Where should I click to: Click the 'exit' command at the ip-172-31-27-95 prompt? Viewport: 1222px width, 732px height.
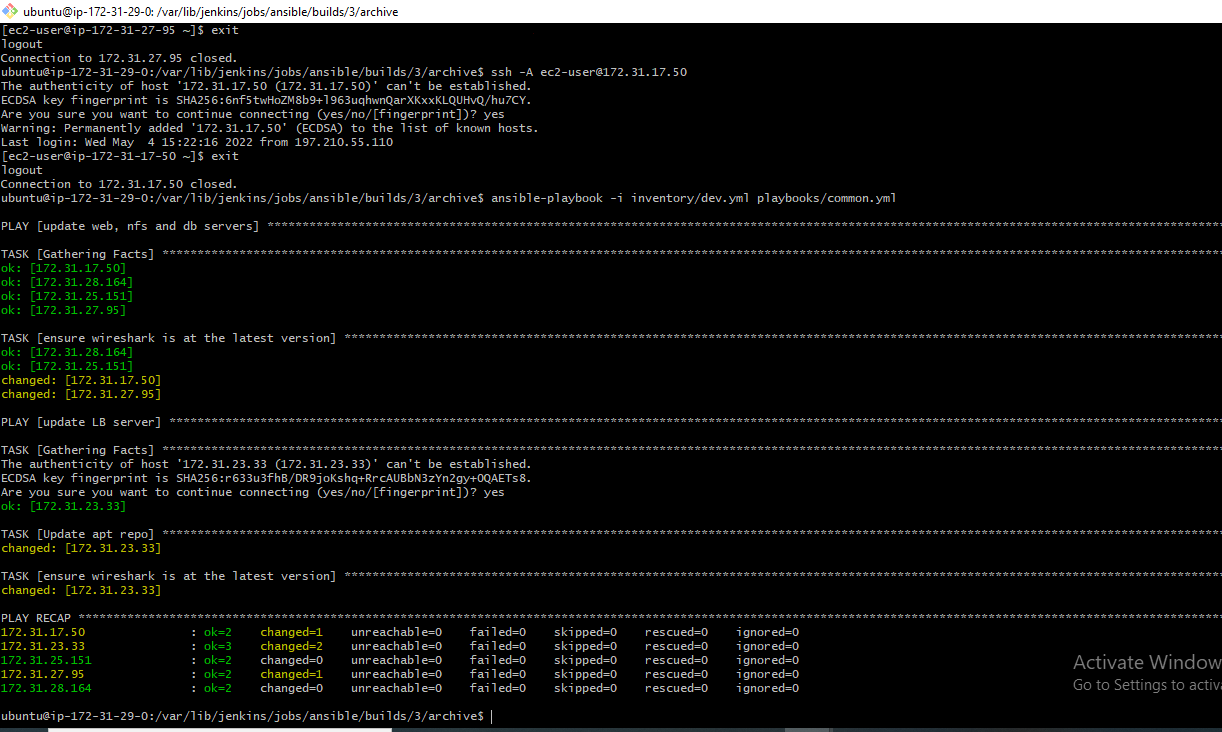[x=225, y=30]
